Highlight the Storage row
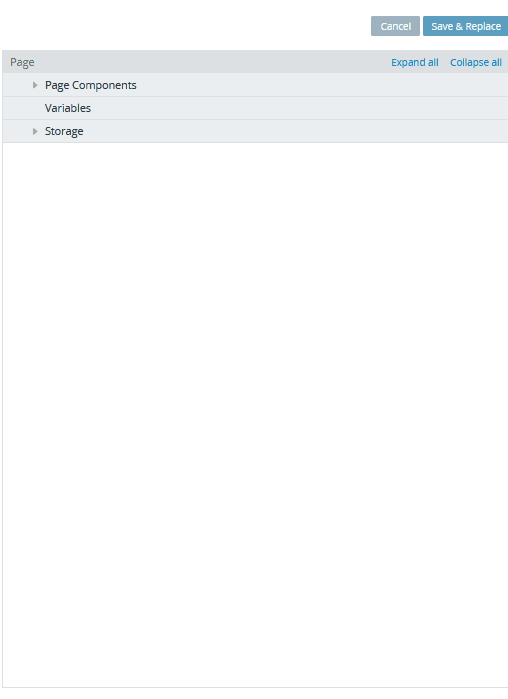 pyautogui.click(x=255, y=132)
